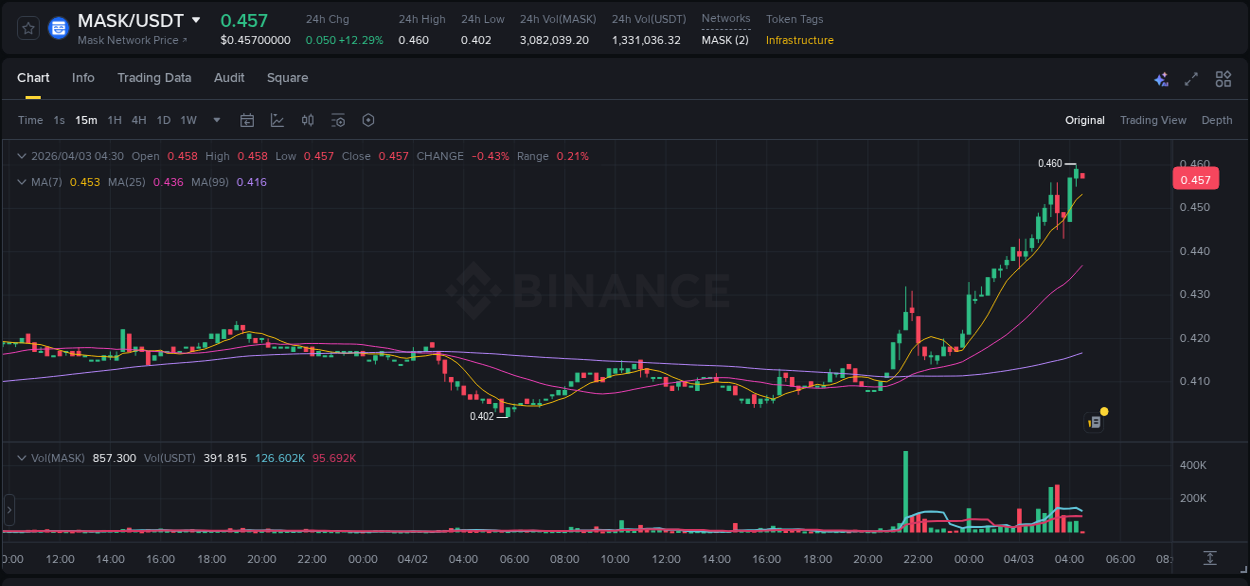Viewport: 1250px width, 586px height.
Task: Click the 24h Vol(USDT) value 1,331,036.32
Action: coord(646,40)
